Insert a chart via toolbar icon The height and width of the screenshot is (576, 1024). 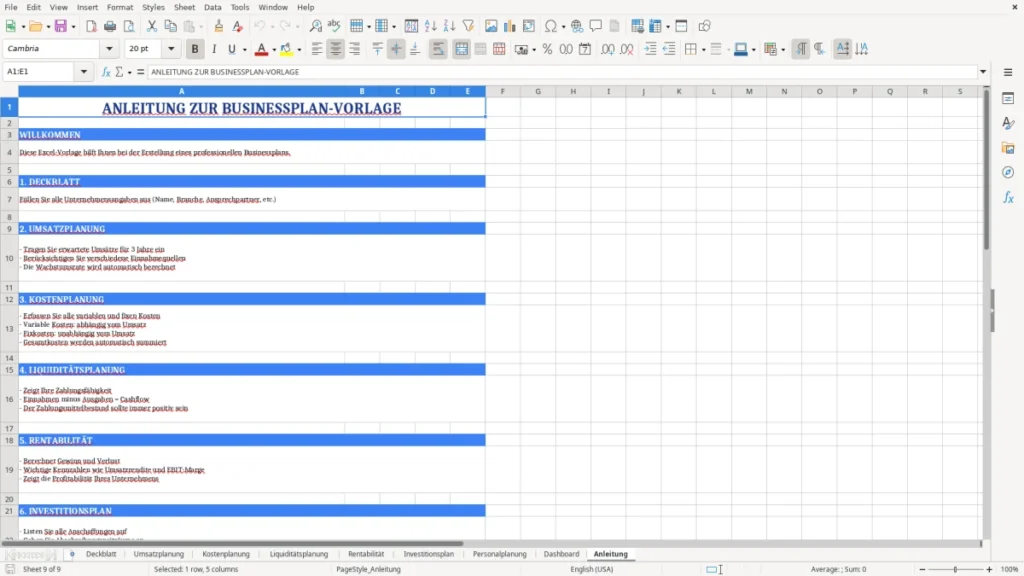[x=510, y=26]
